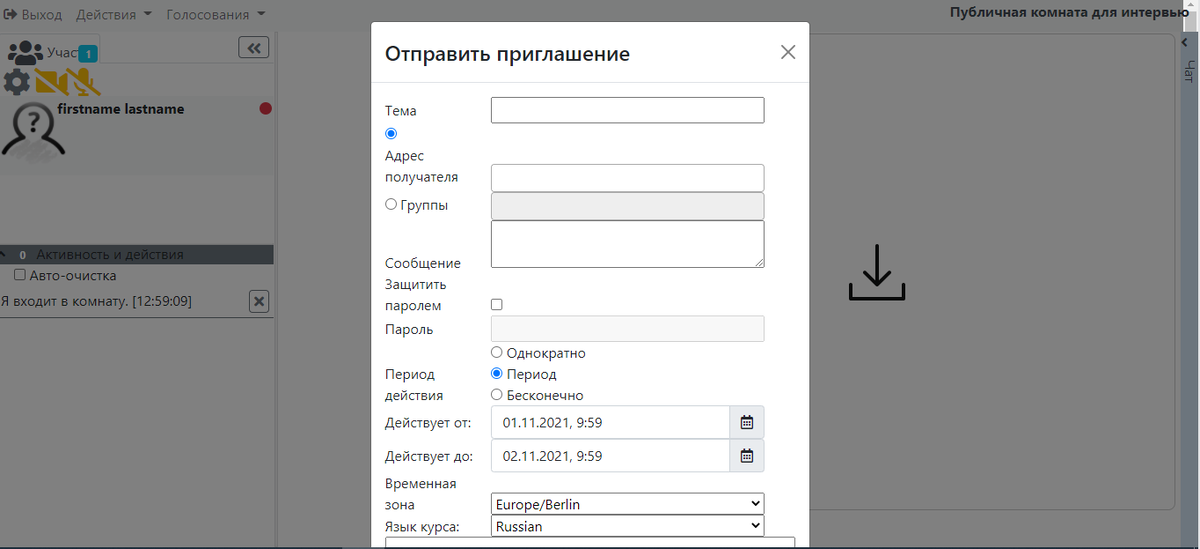Click the firstname lastname user name
The image size is (1200, 549).
point(121,109)
